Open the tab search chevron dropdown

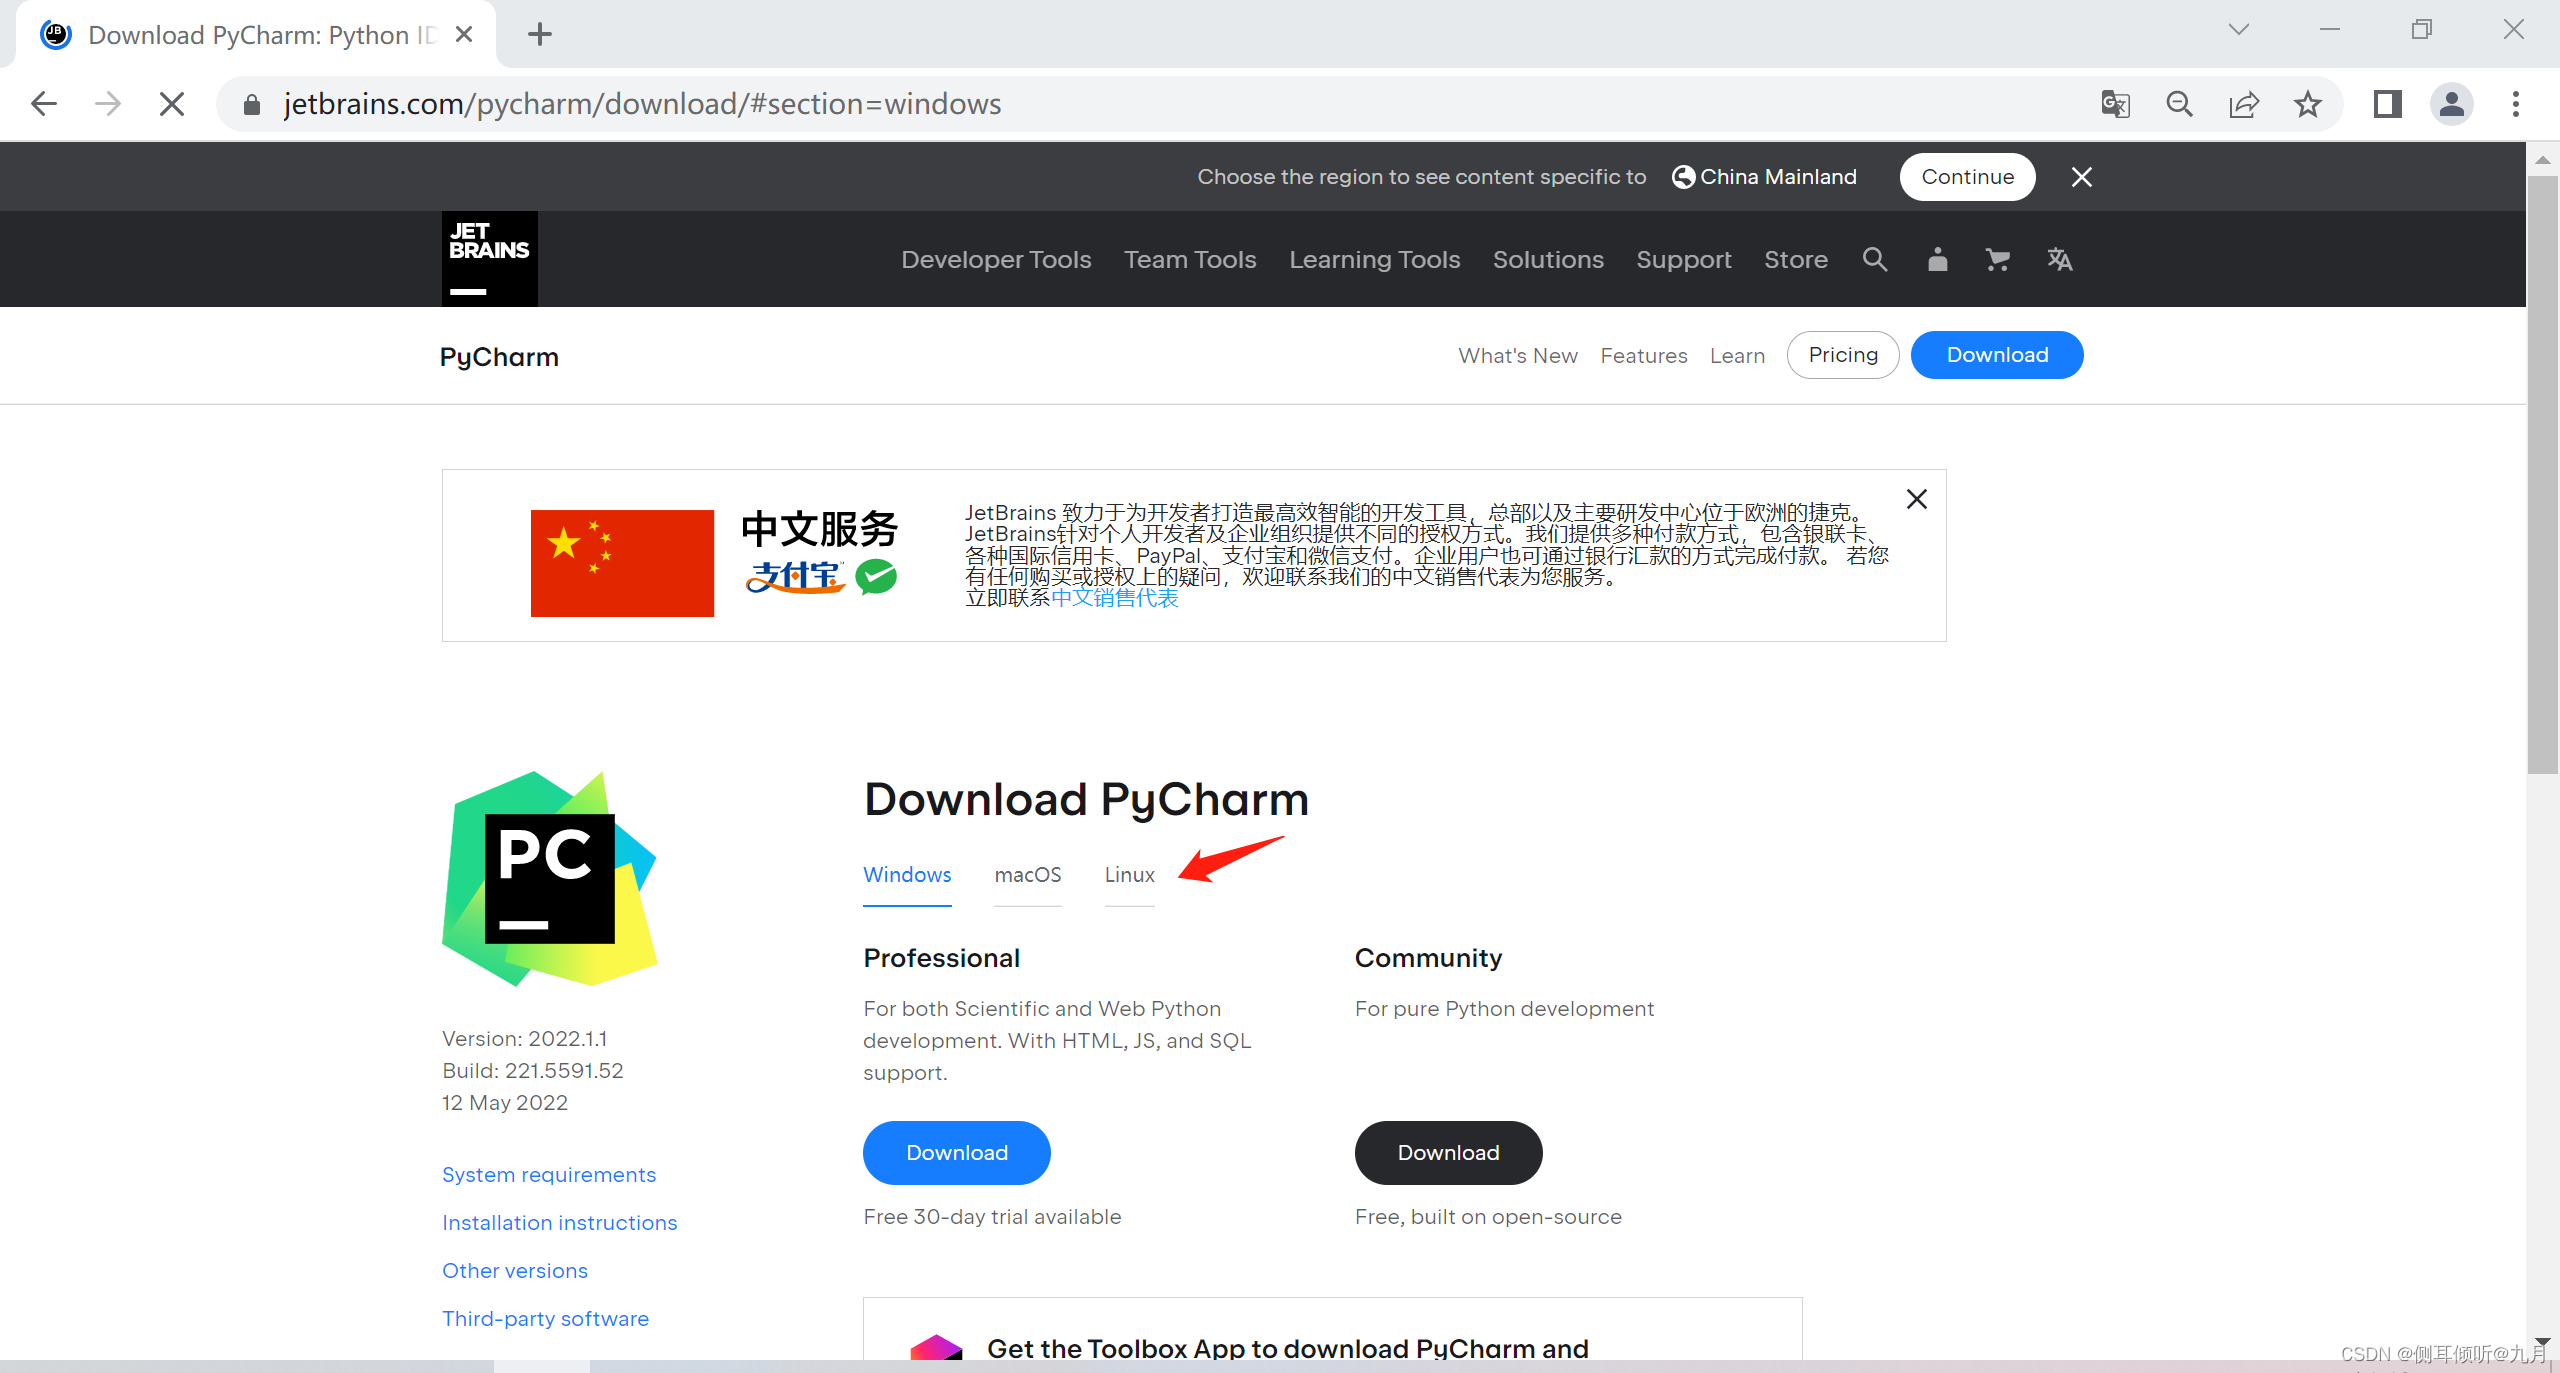pos(2239,30)
